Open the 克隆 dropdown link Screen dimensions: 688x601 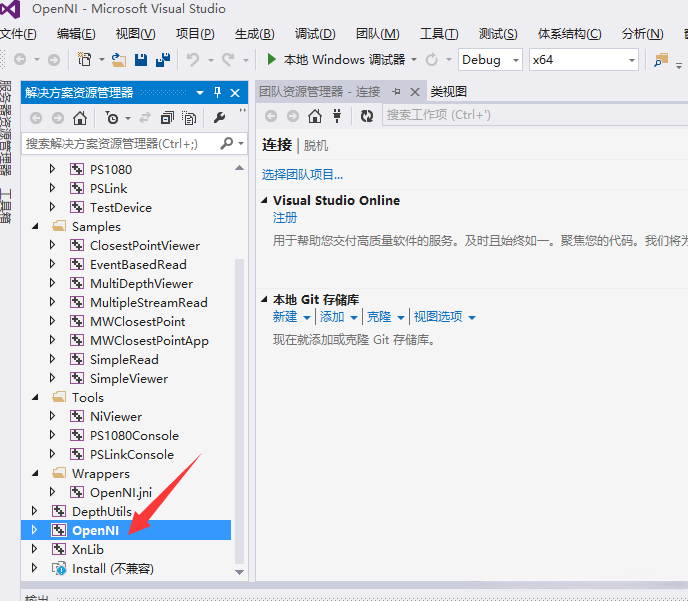tap(386, 317)
